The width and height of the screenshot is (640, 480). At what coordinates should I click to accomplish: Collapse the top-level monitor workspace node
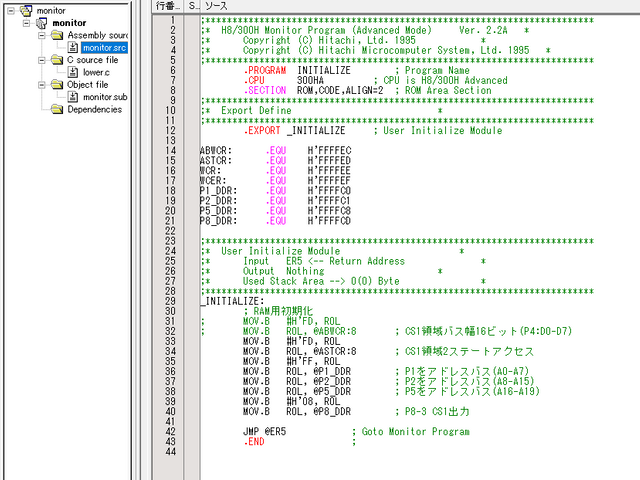click(x=9, y=10)
